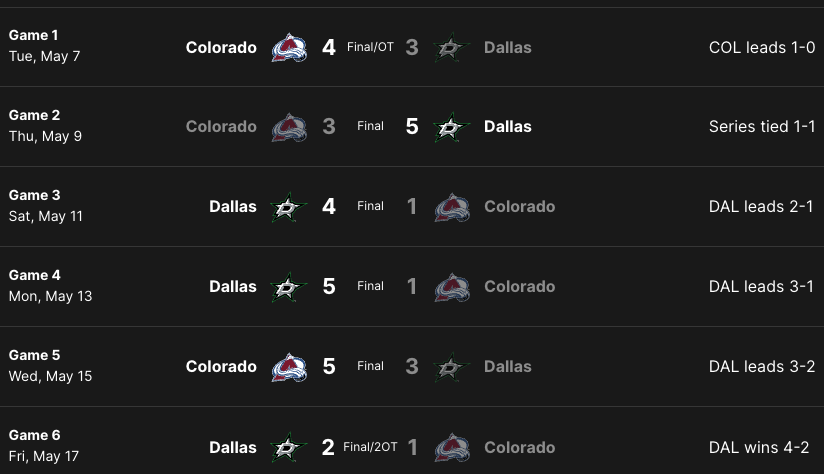Open the Game 1 Final/OT score recap

[x=370, y=47]
